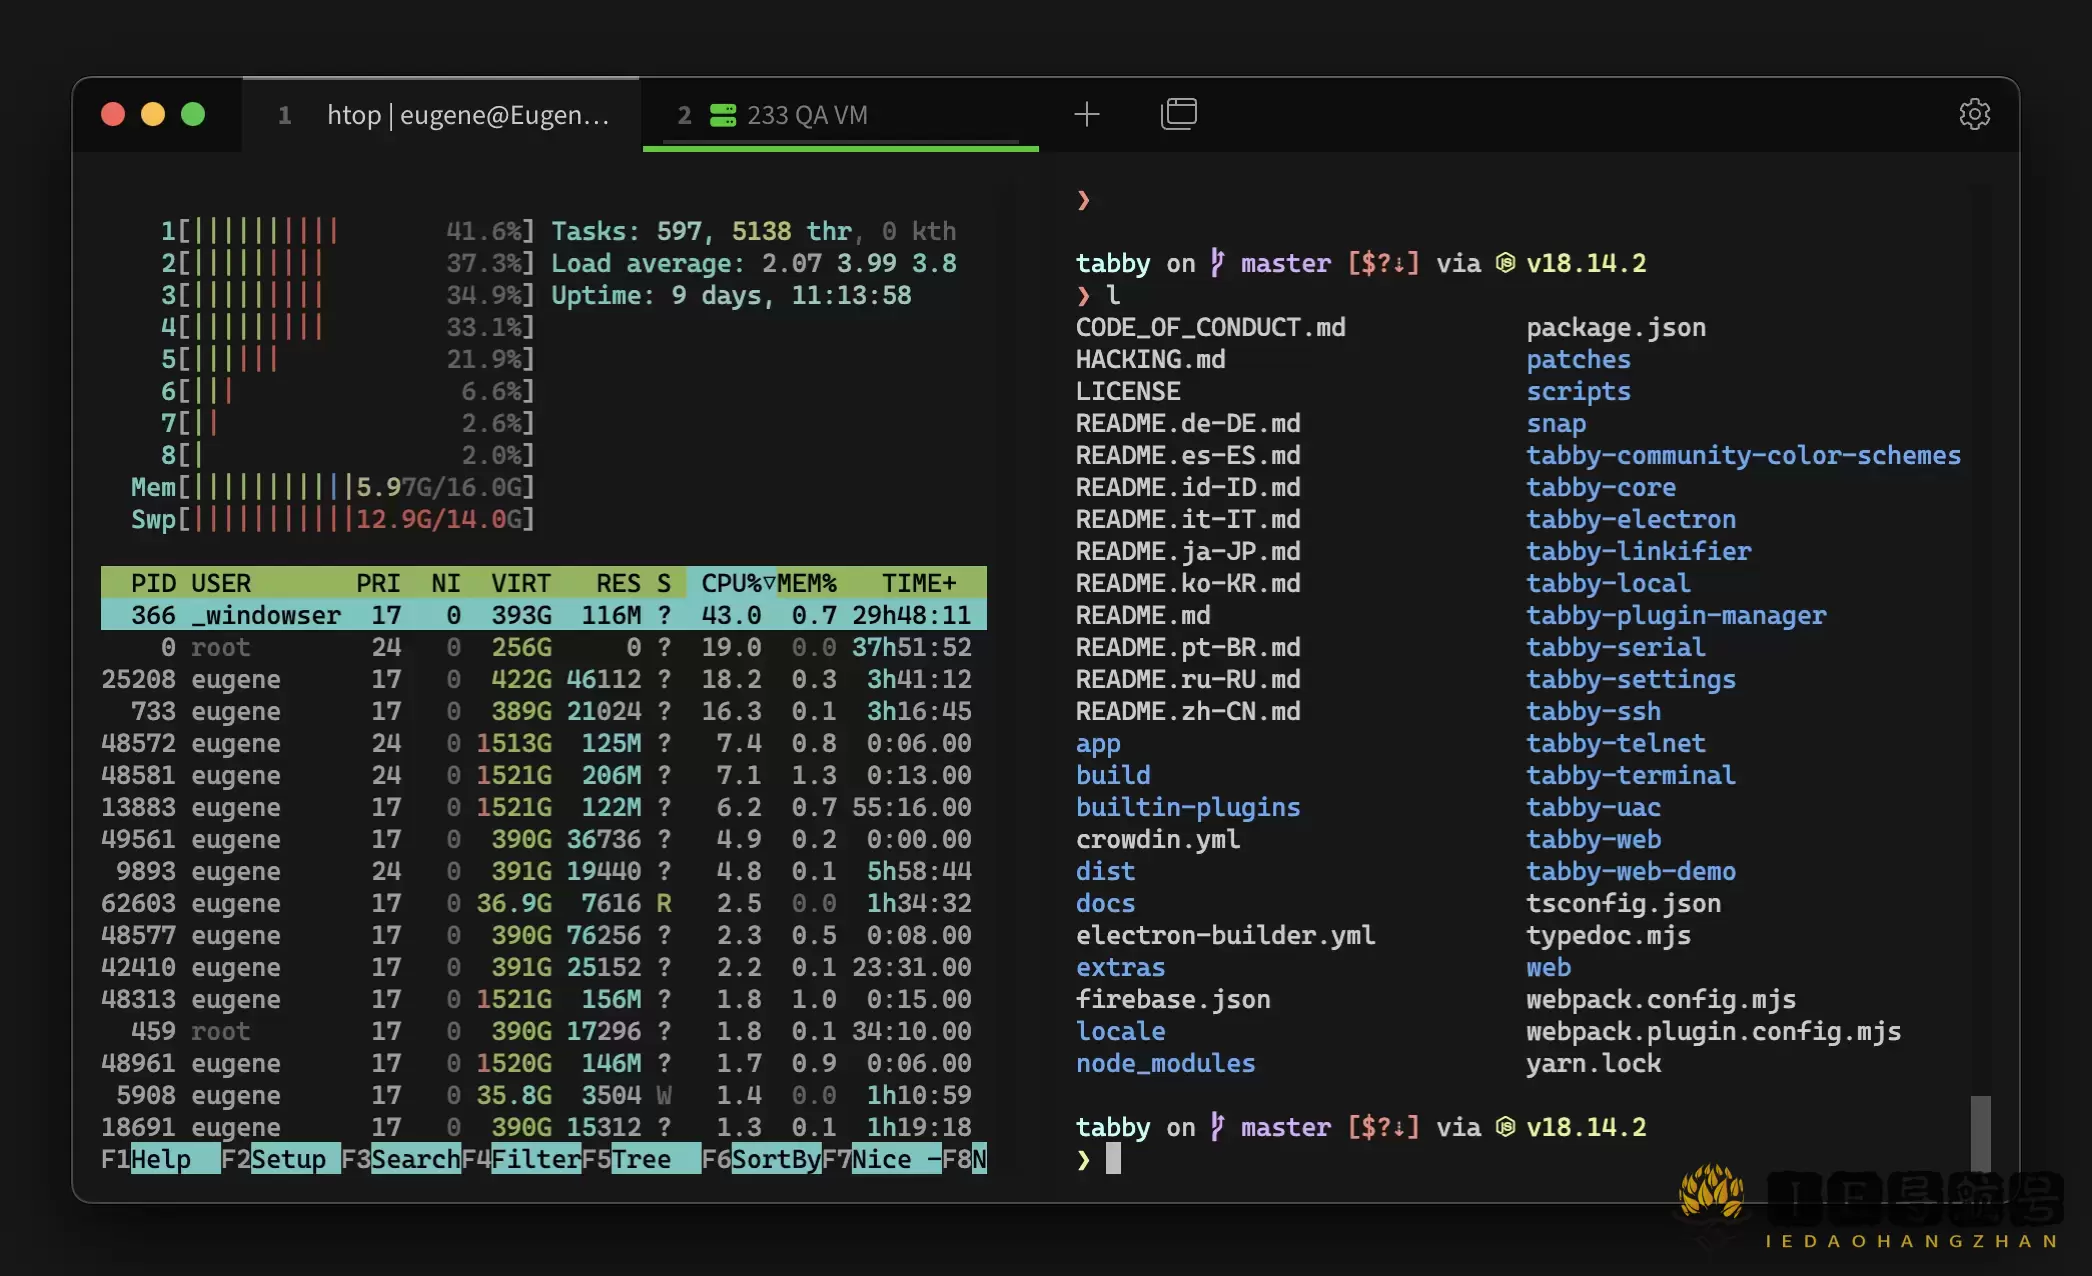This screenshot has height=1276, width=2092.
Task: Click the Tasks count line
Action: click(754, 231)
